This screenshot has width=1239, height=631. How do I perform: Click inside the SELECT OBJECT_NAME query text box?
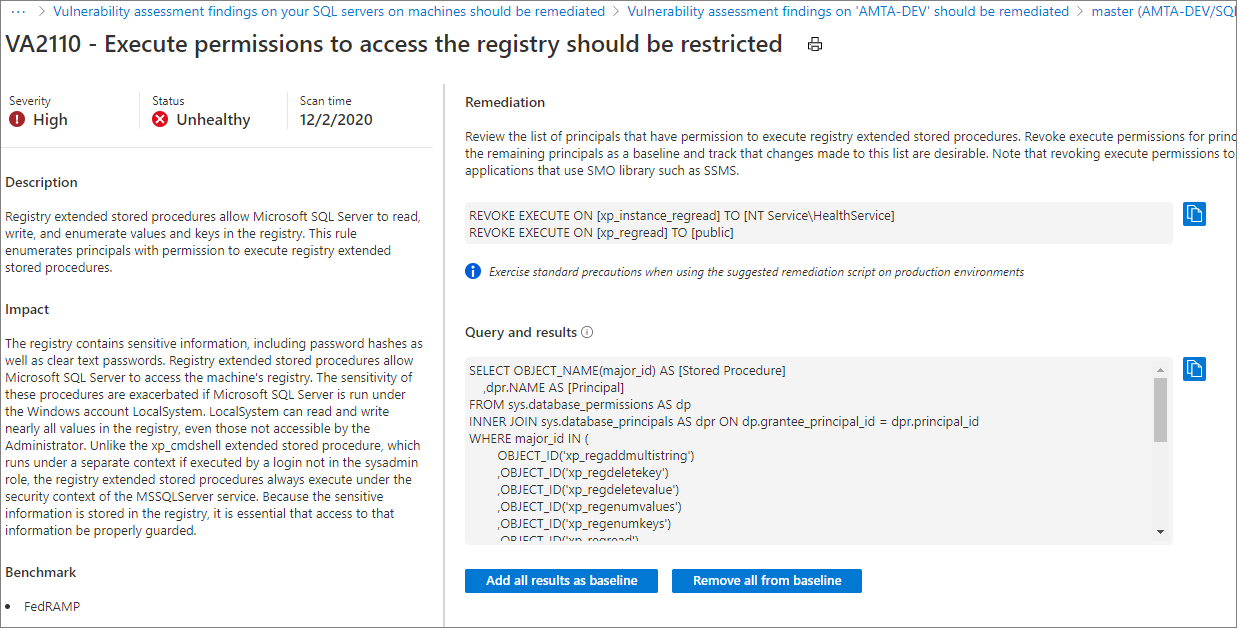800,450
